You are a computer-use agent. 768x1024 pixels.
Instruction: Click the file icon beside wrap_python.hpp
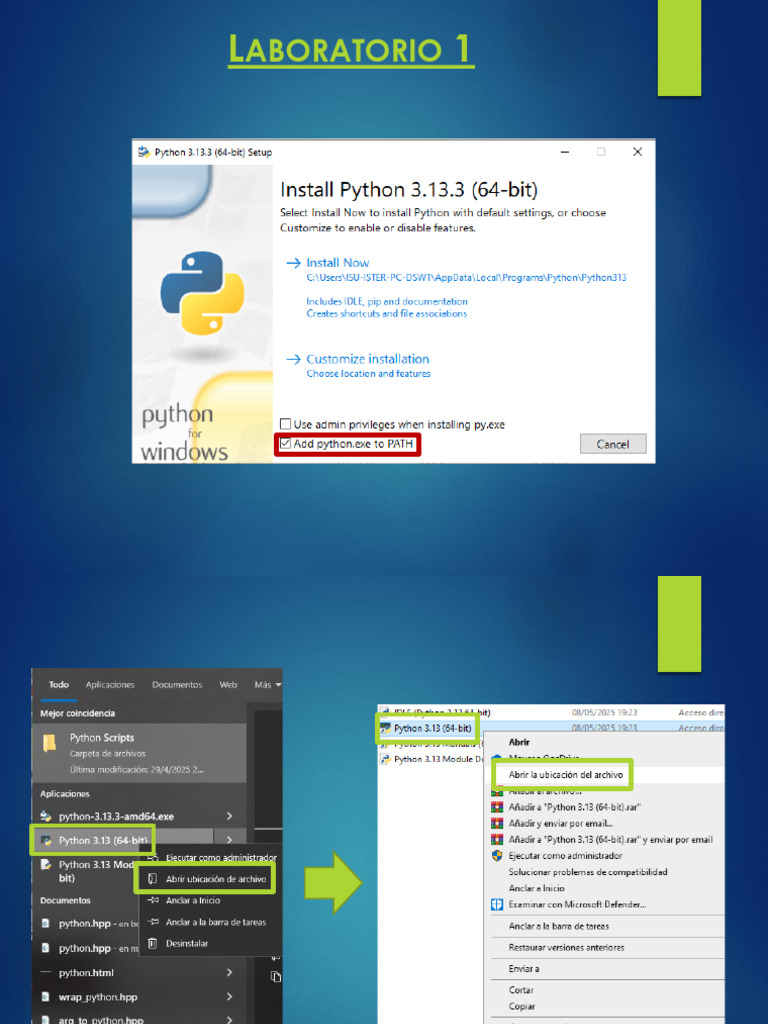tap(46, 997)
